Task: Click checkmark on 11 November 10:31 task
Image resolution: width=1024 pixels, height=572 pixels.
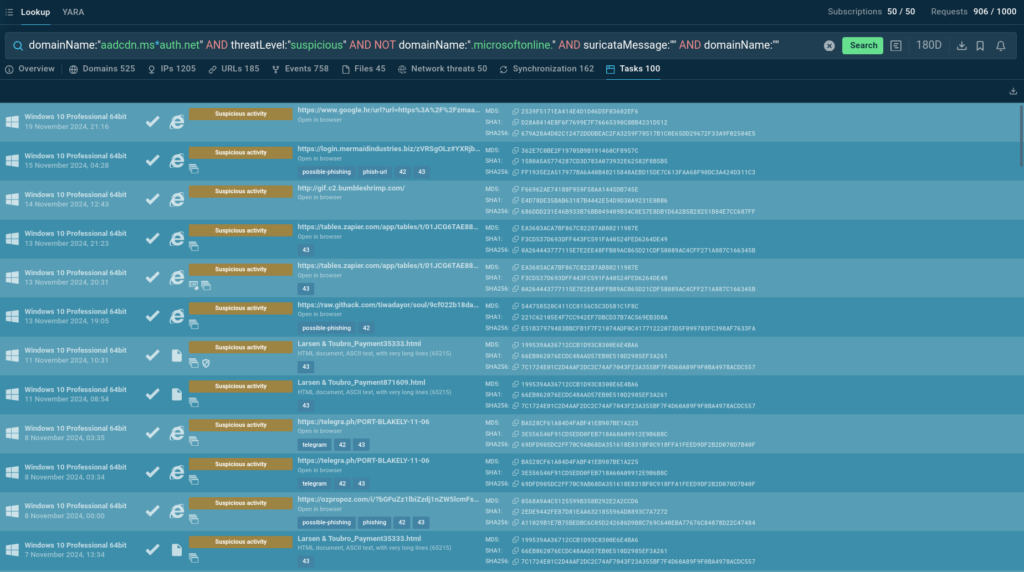Action: [152, 356]
